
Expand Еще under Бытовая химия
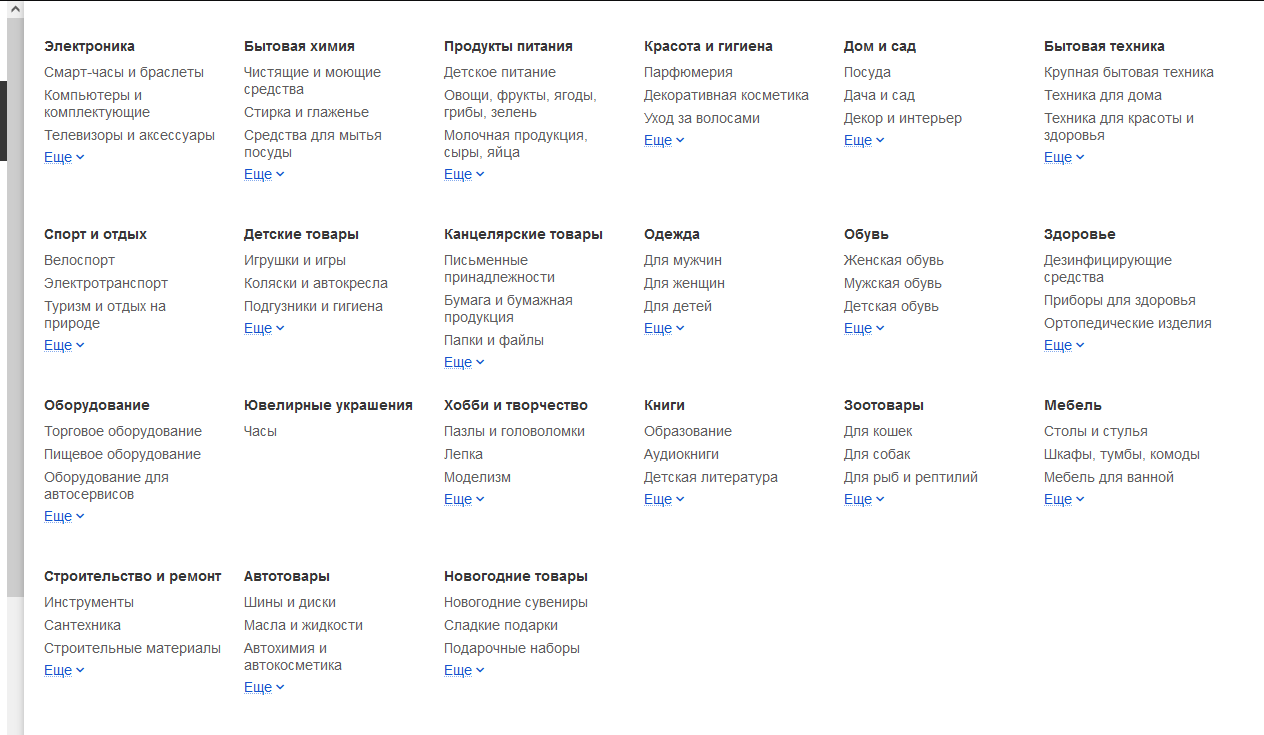264,174
